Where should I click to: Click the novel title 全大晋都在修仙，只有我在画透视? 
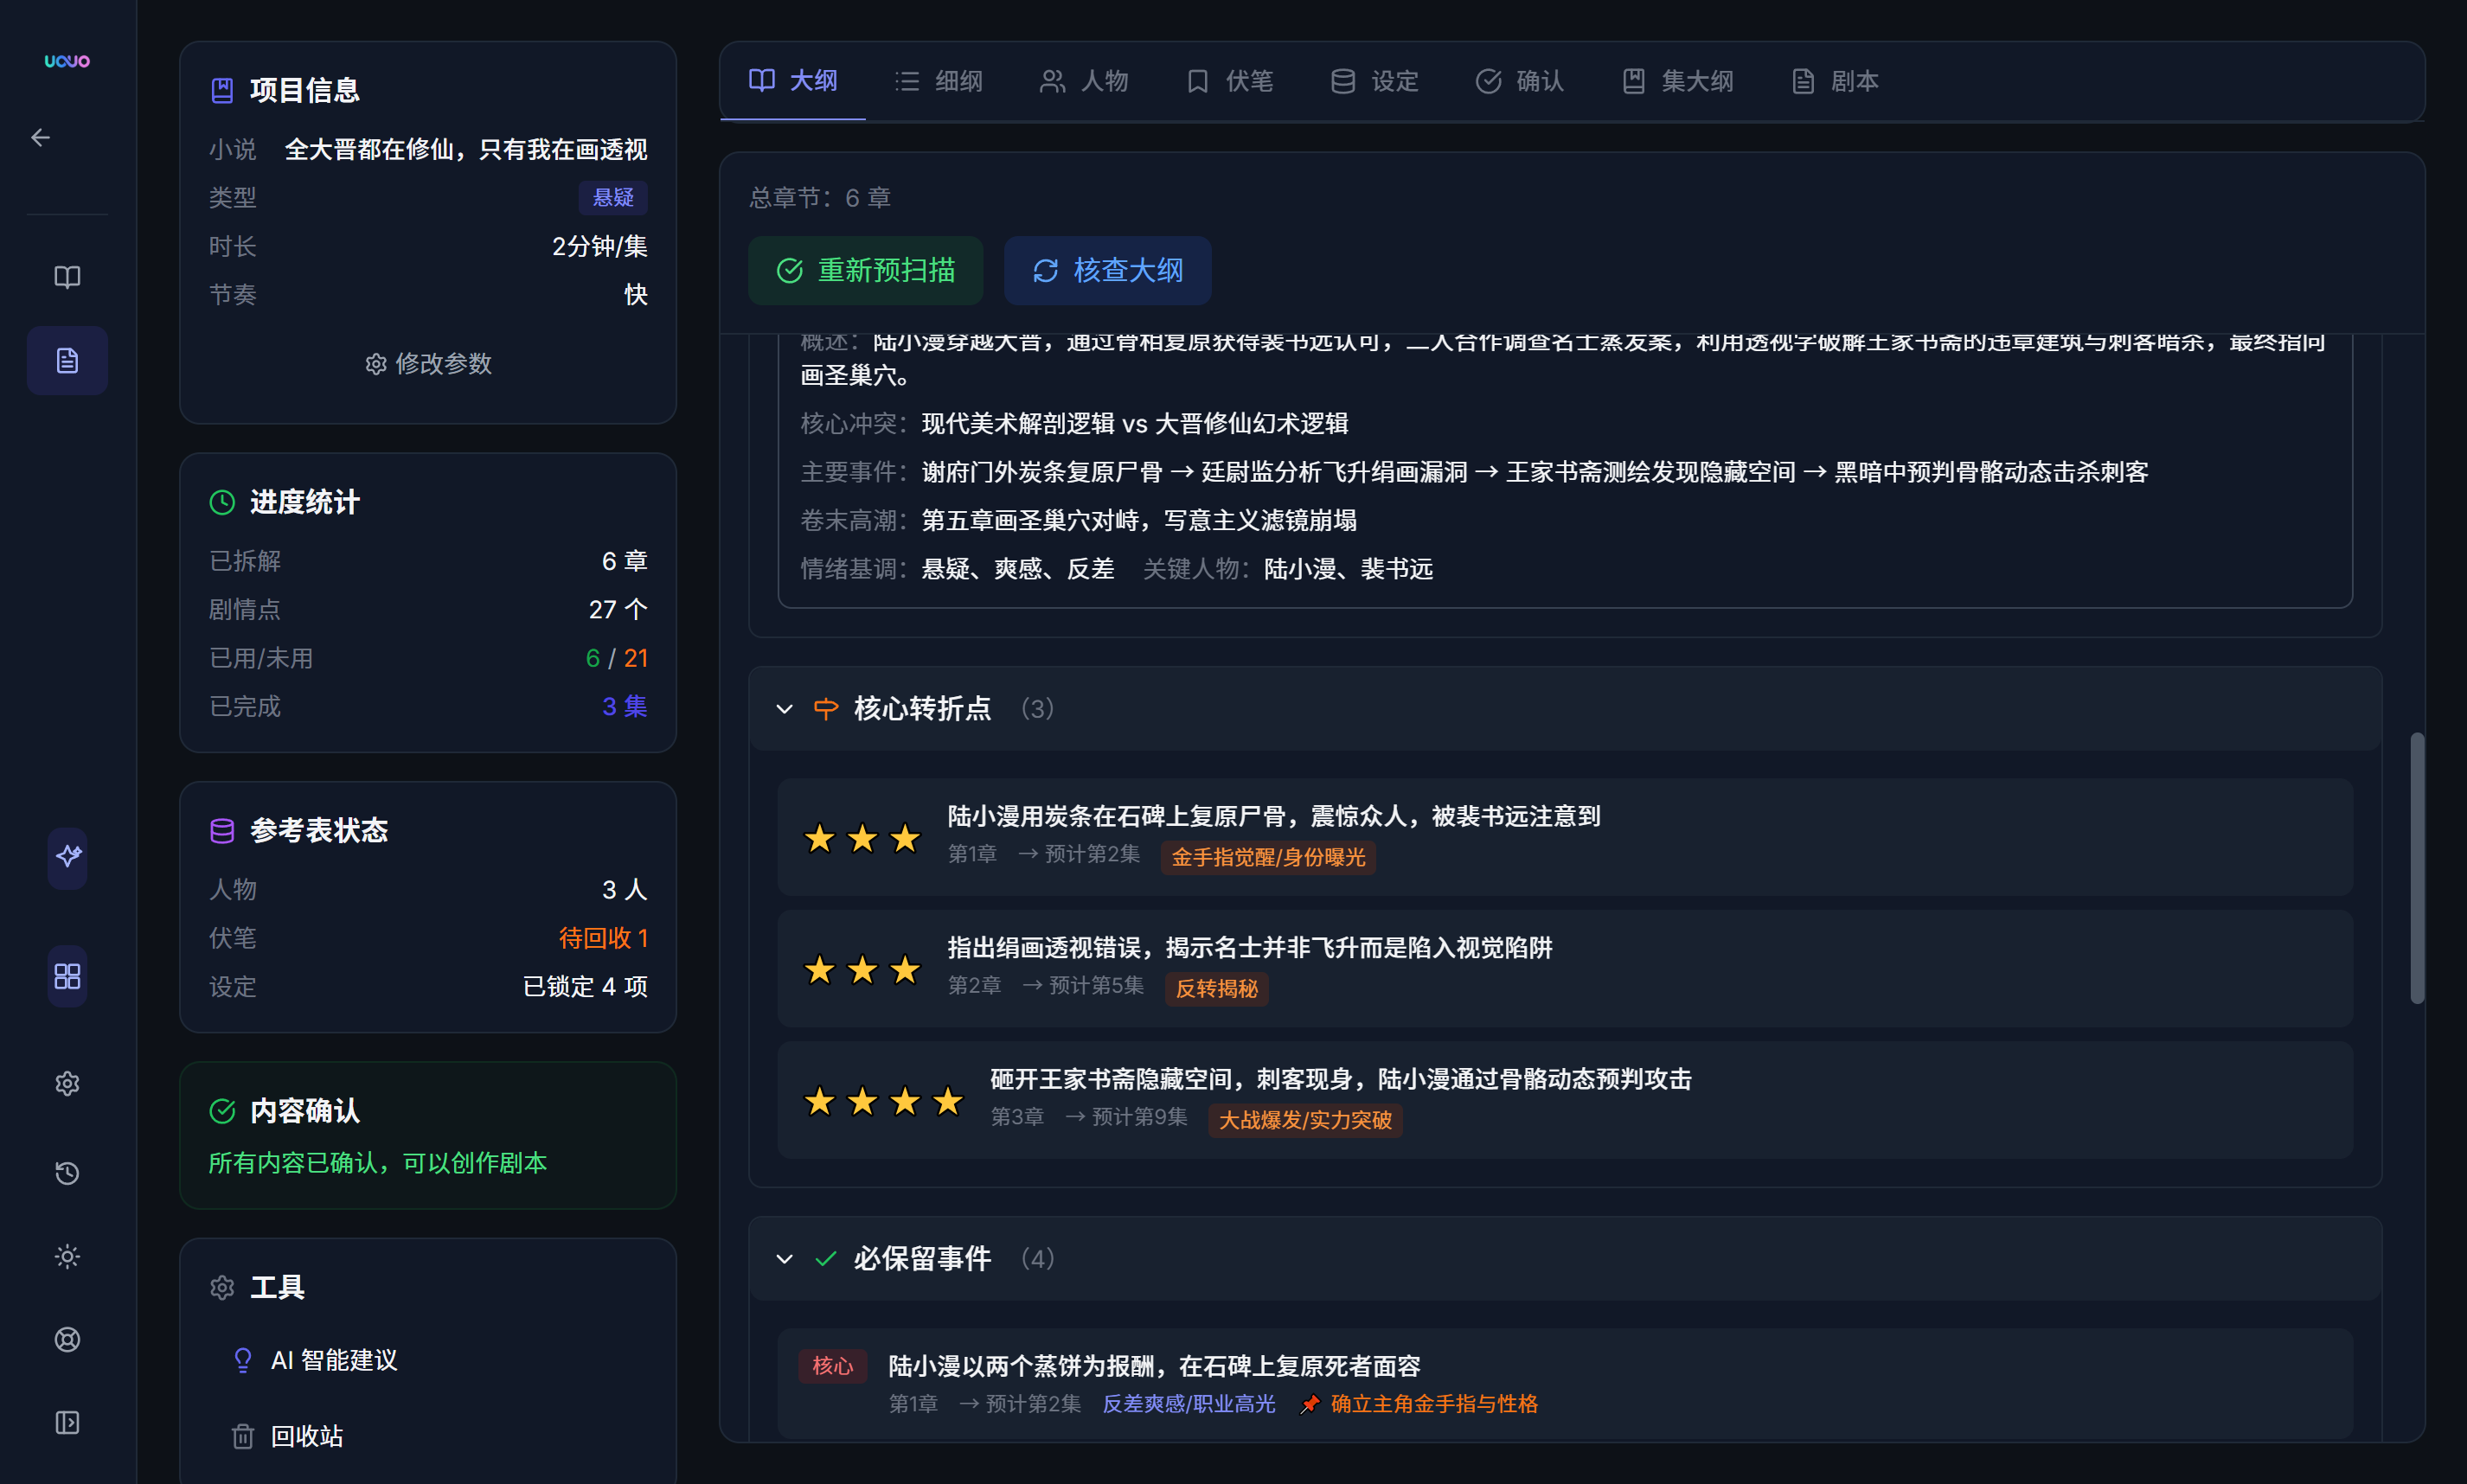pyautogui.click(x=466, y=149)
